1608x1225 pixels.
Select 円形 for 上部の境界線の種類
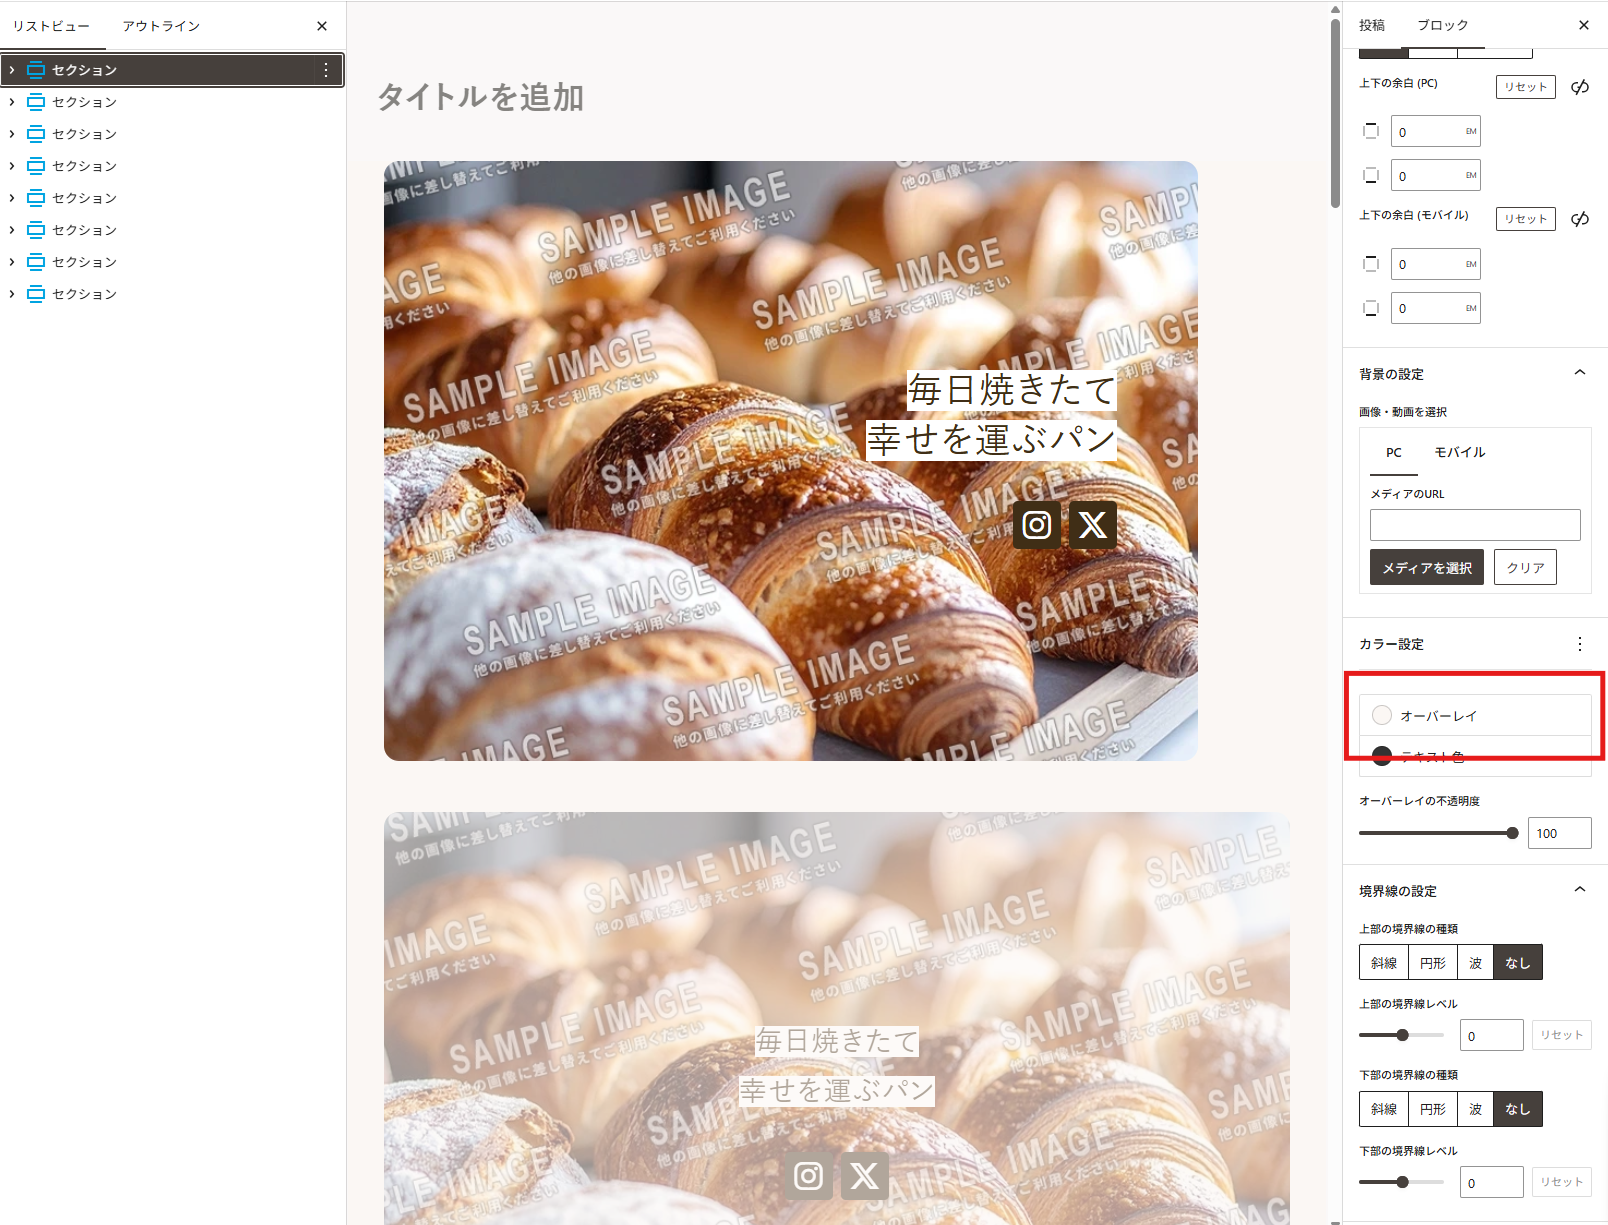[x=1433, y=963]
